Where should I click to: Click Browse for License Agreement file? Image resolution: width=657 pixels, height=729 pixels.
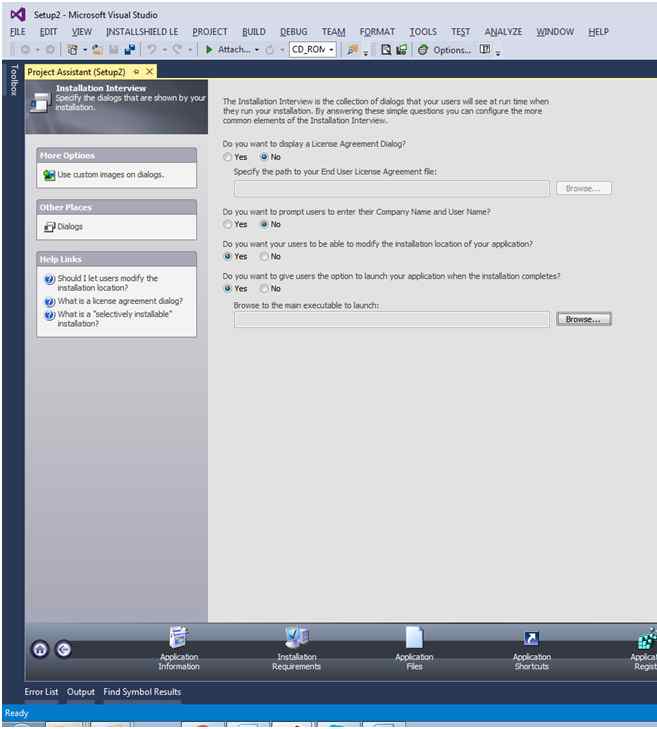click(584, 188)
